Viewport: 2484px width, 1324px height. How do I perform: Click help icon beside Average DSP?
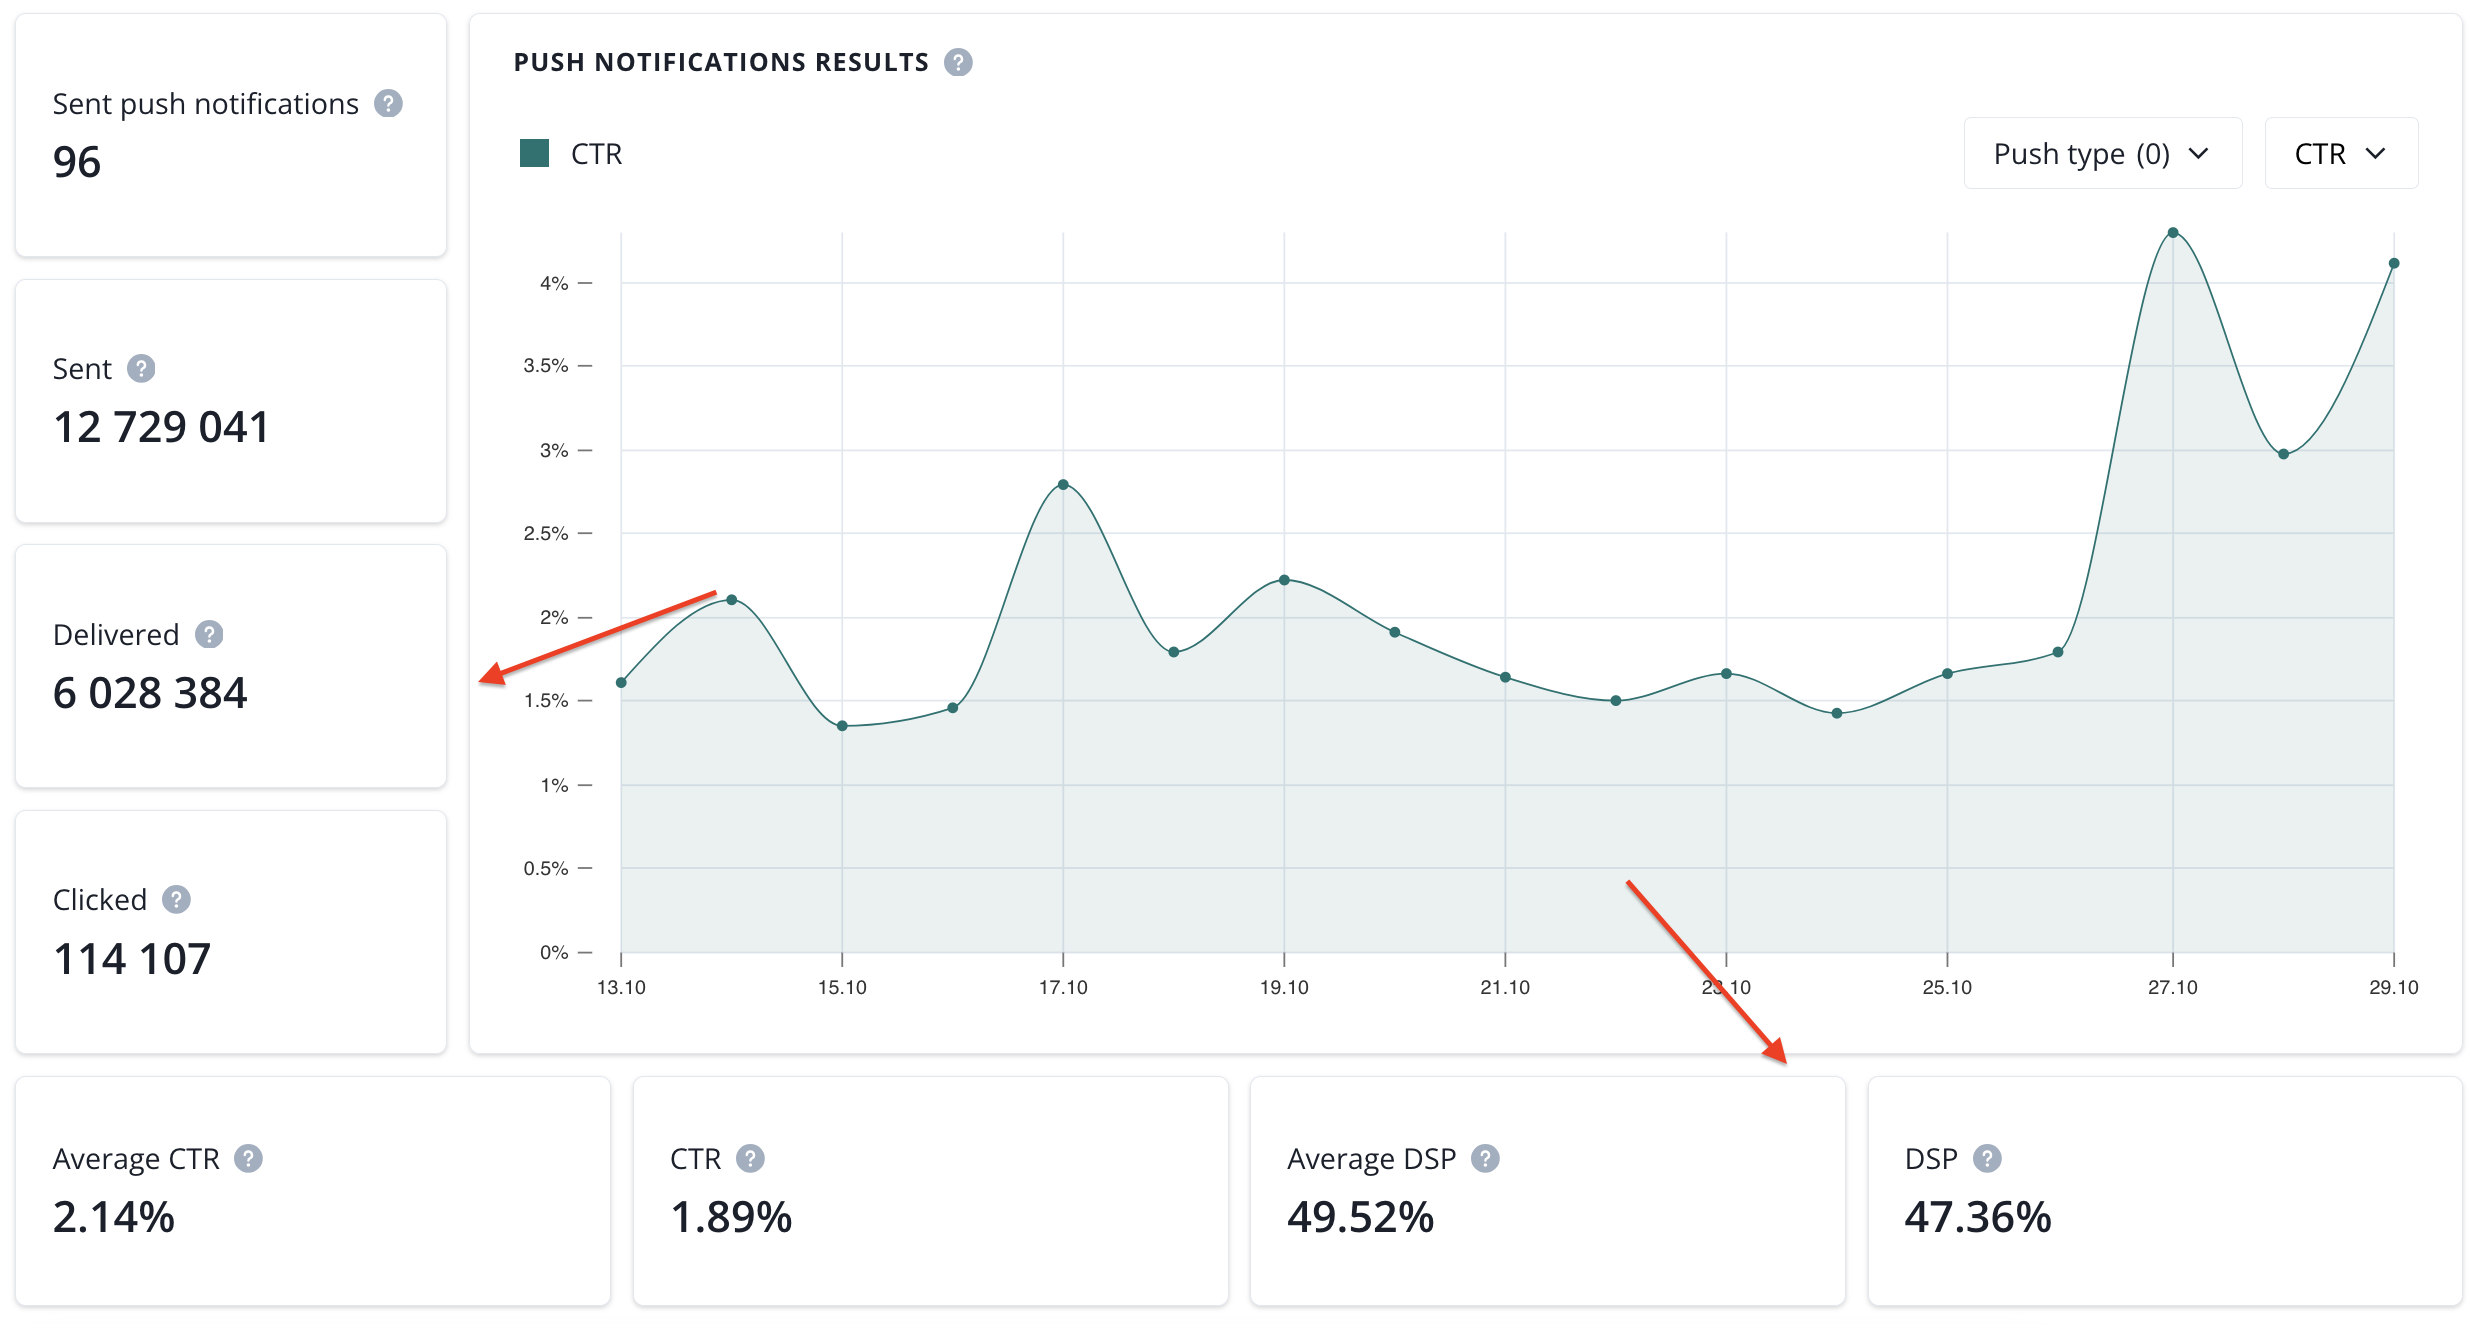1485,1159
